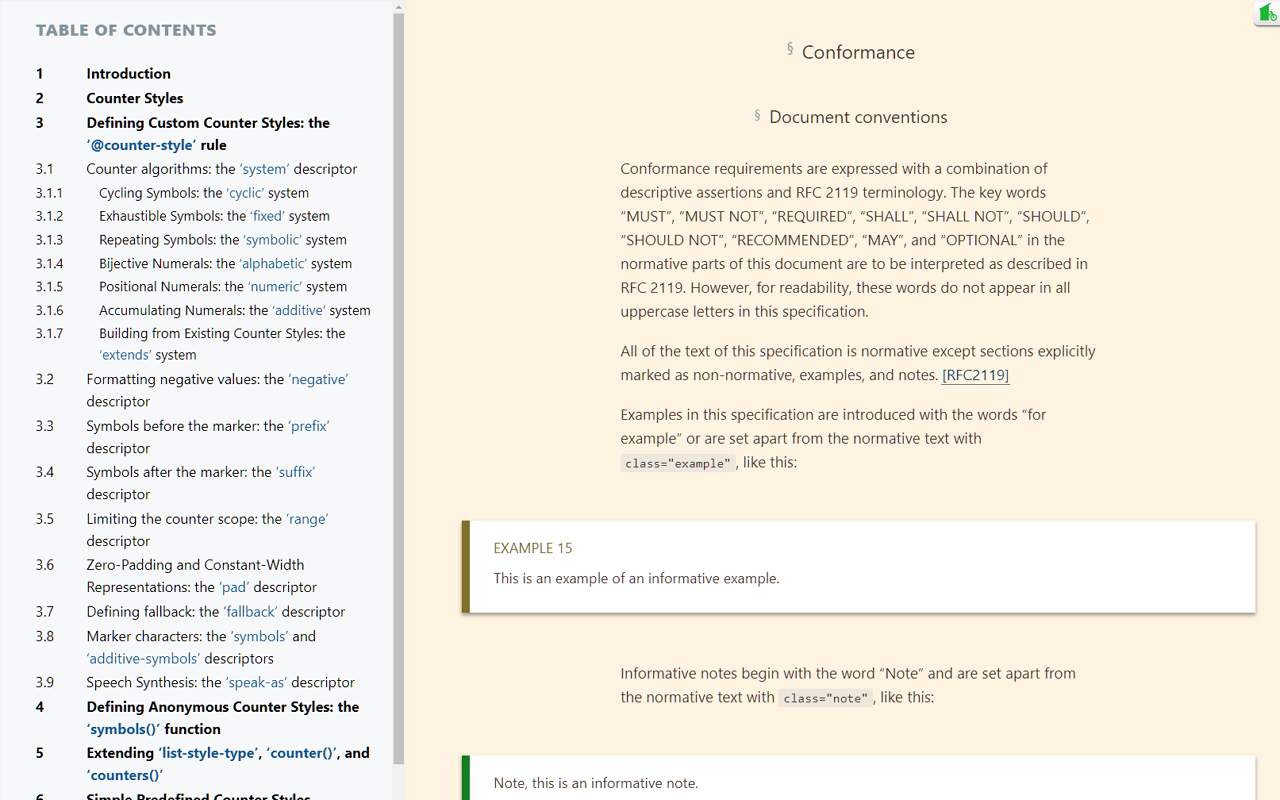The height and width of the screenshot is (800, 1280).
Task: Click the green extension icon at top right
Action: [x=1267, y=14]
